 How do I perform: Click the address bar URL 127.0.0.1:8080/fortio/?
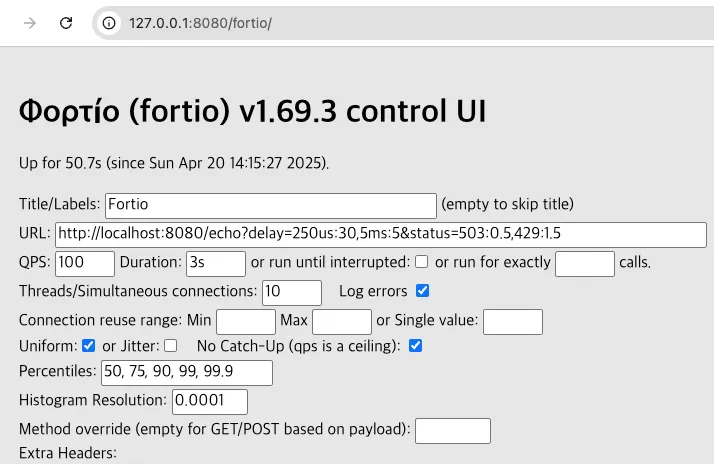[x=200, y=23]
